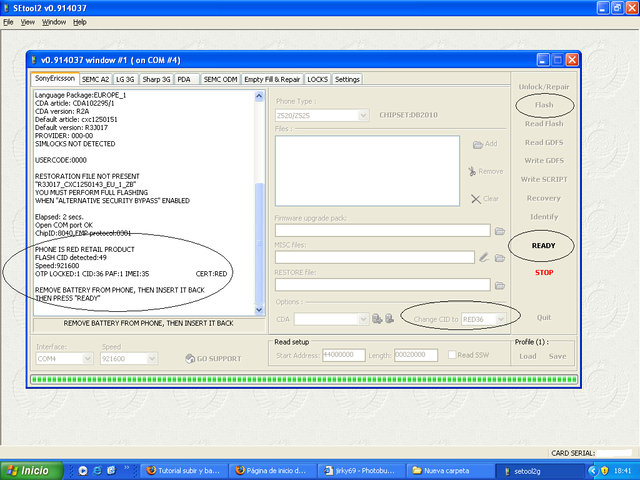
Task: Click the Files list box
Action: [367, 171]
